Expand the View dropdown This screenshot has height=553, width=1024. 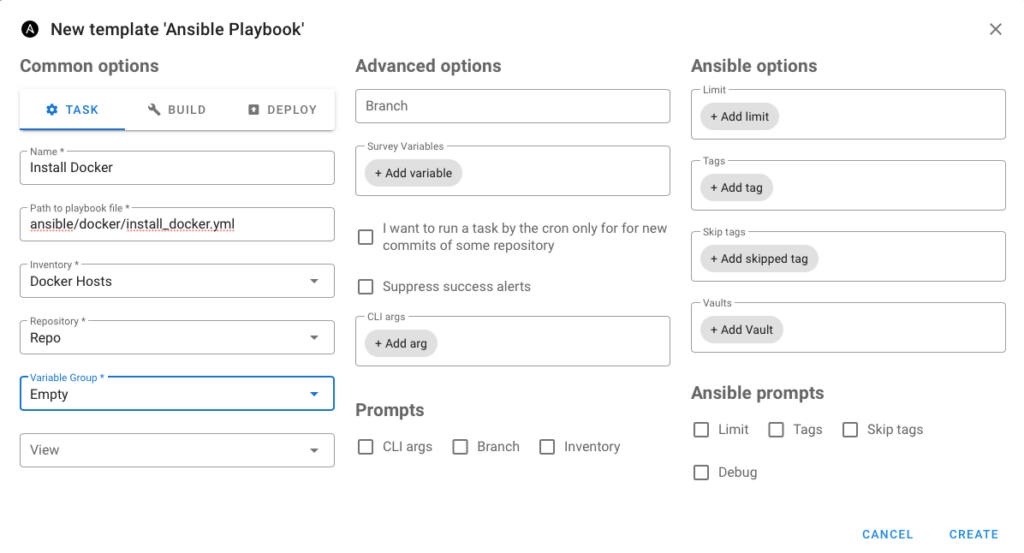tap(176, 450)
